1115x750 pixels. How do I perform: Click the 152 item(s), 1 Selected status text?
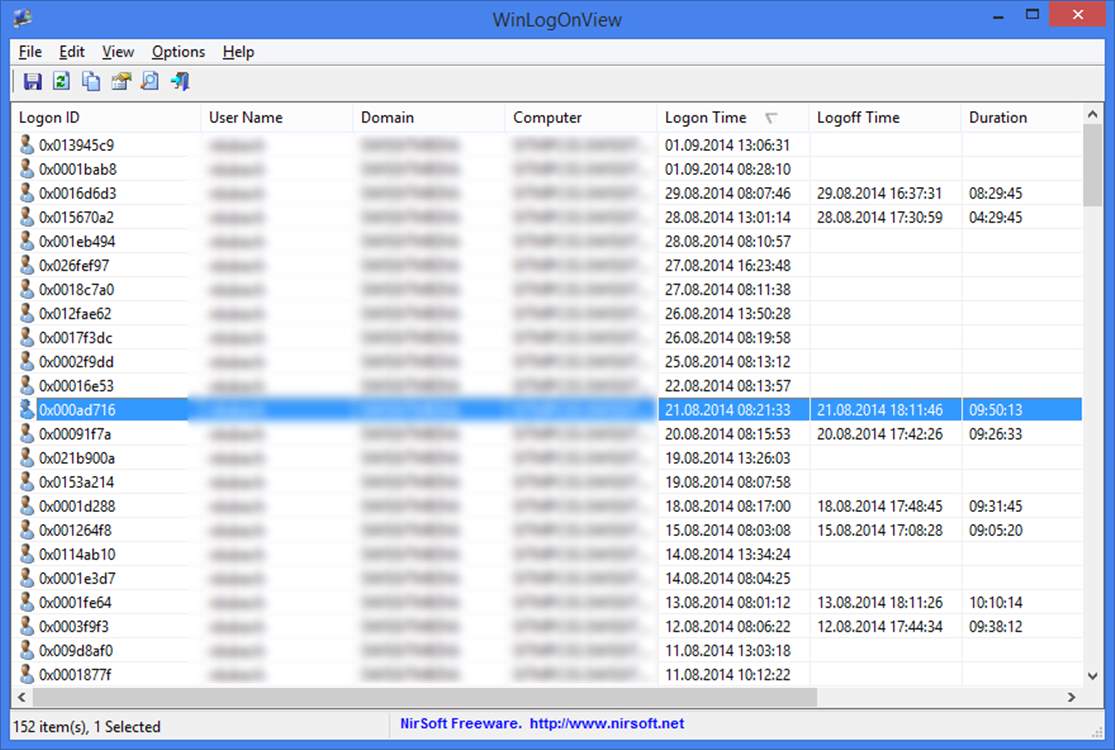point(87,727)
